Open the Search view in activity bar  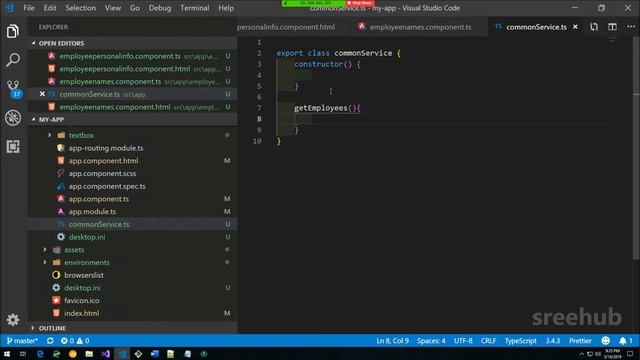tap(13, 60)
